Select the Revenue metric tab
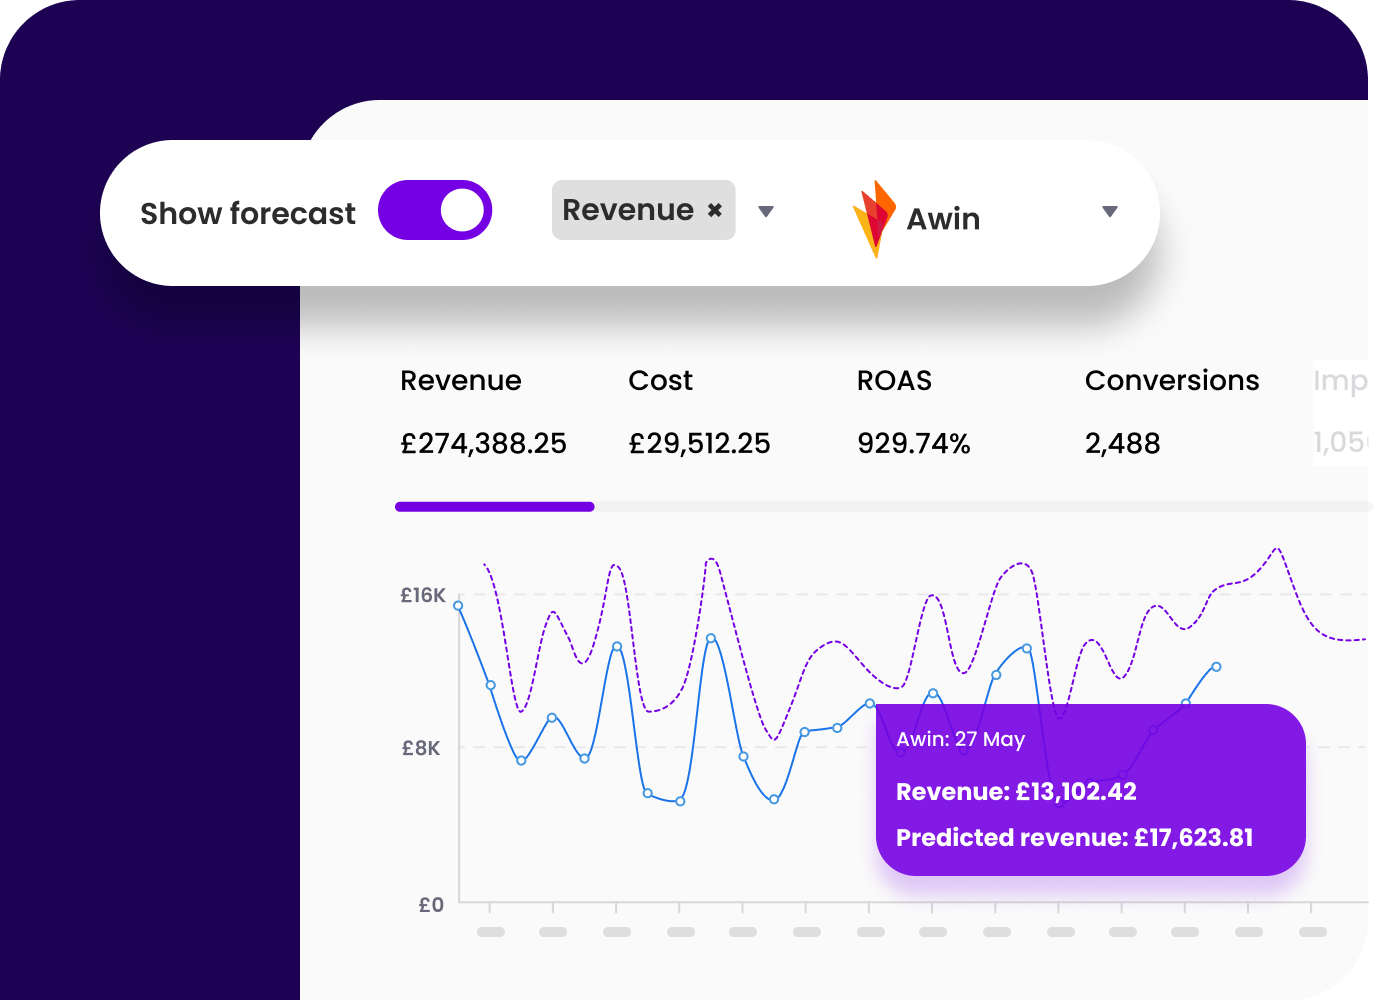Image resolution: width=1374 pixels, height=1000 pixels. (x=461, y=380)
